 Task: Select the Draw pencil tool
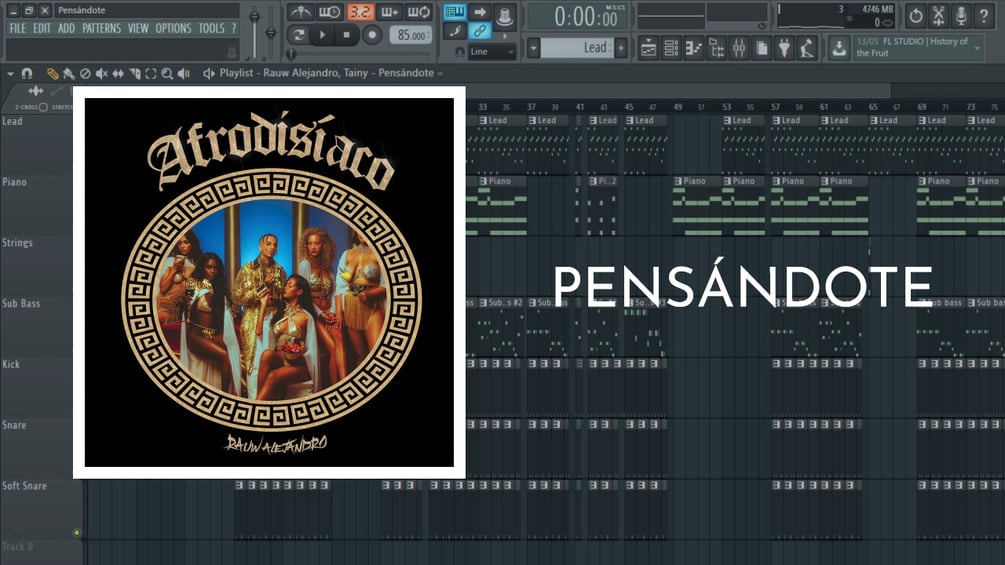click(53, 74)
